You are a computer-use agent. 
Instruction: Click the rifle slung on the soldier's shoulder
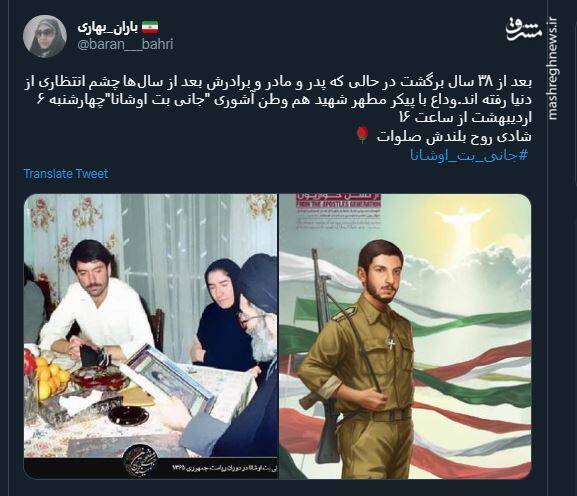pos(325,353)
